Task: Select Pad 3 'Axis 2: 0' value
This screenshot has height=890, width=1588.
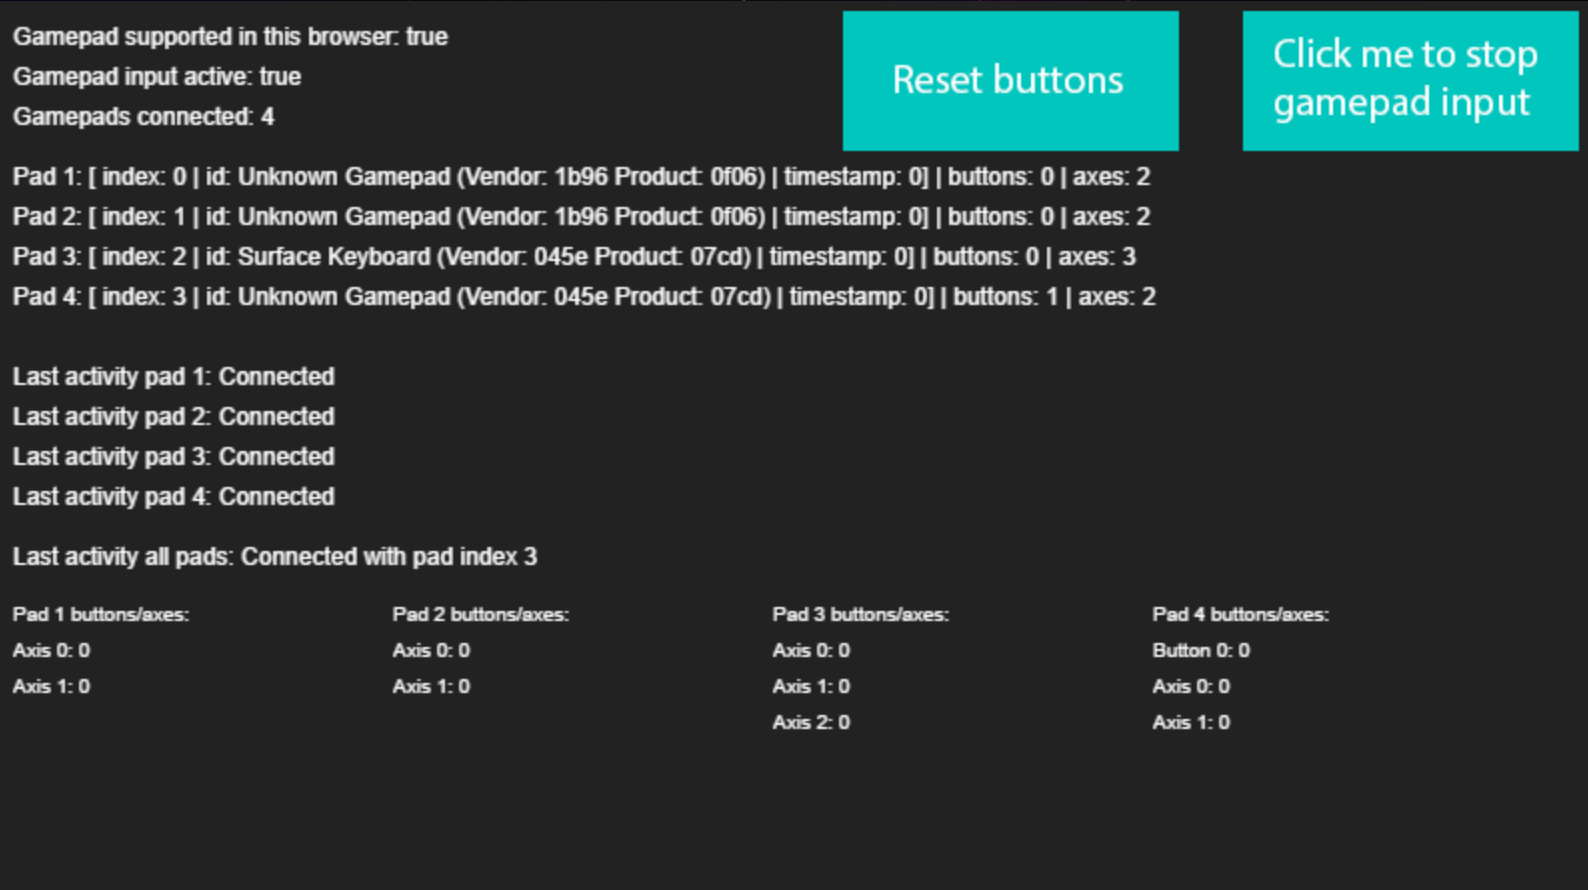Action: [x=811, y=722]
